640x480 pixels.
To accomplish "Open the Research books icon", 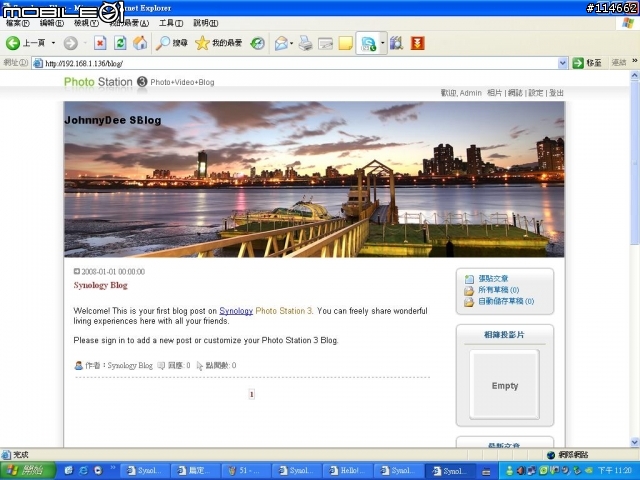I will (396, 43).
